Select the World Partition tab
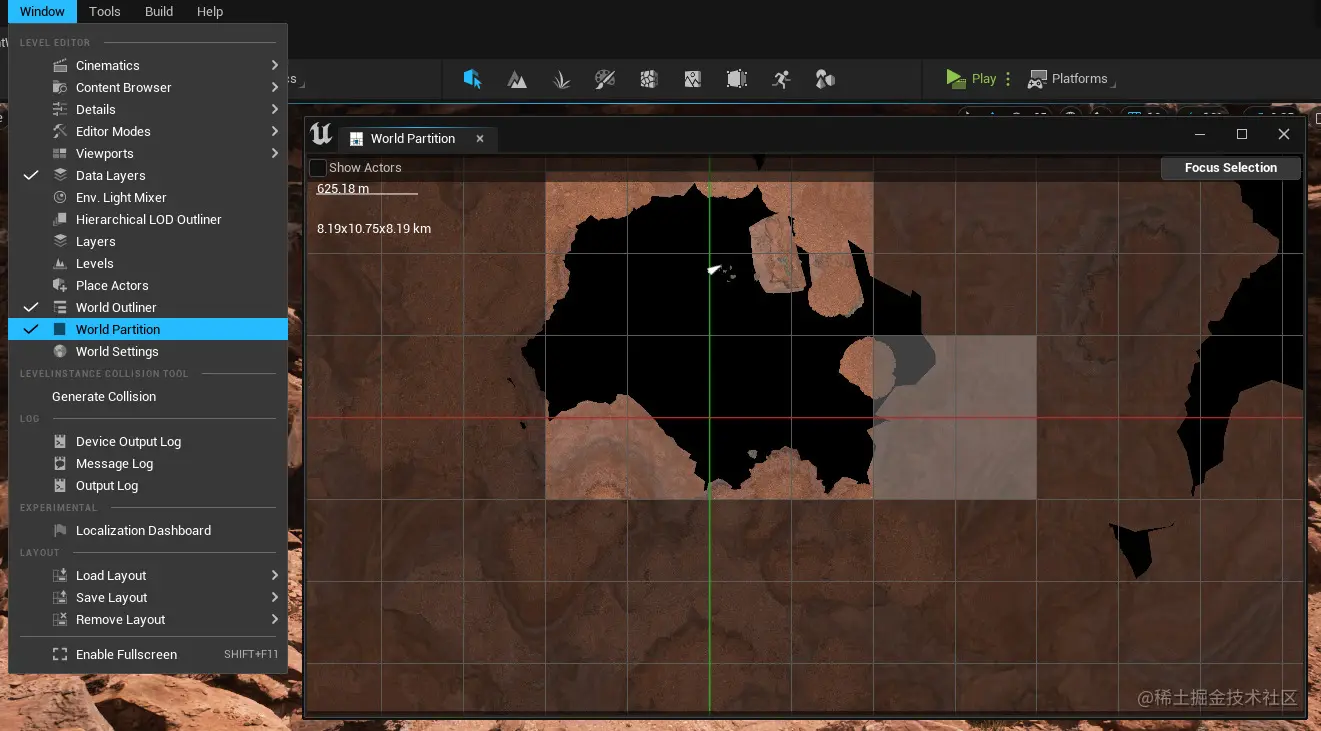Viewport: 1321px width, 731px height. click(413, 139)
